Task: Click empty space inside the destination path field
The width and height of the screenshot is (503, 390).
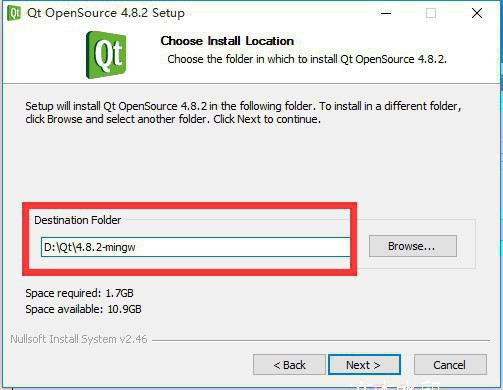Action: click(243, 247)
